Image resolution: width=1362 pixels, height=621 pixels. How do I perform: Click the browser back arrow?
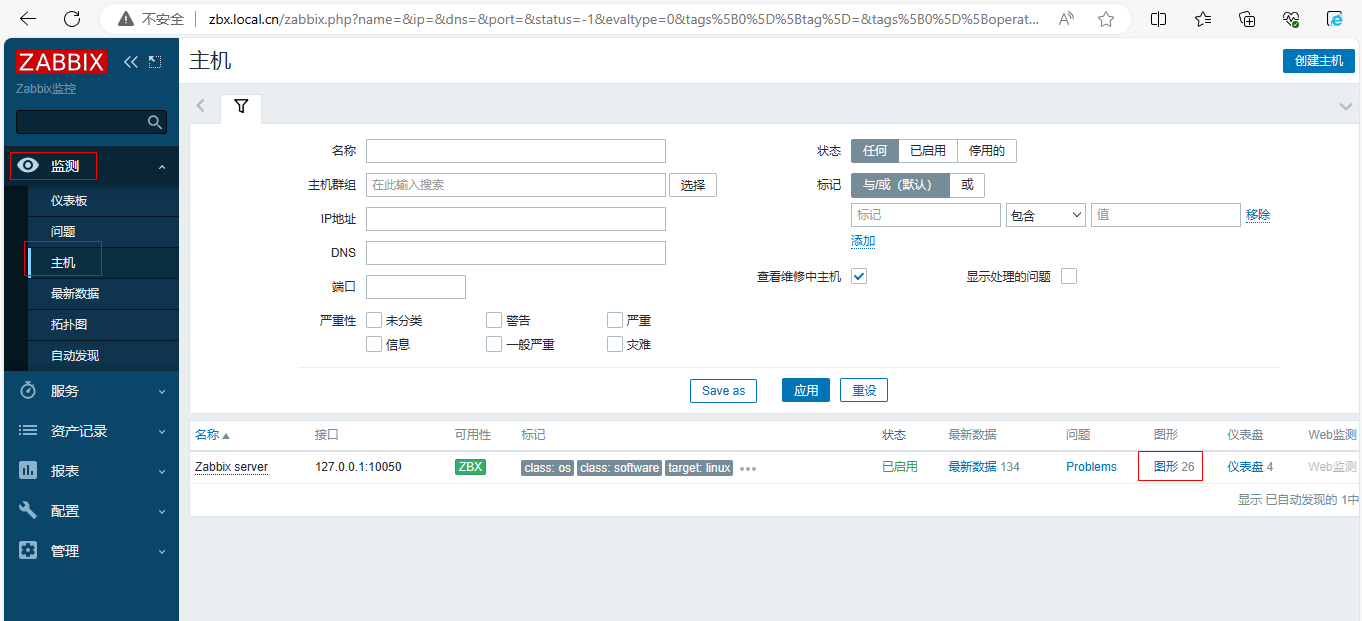coord(28,19)
